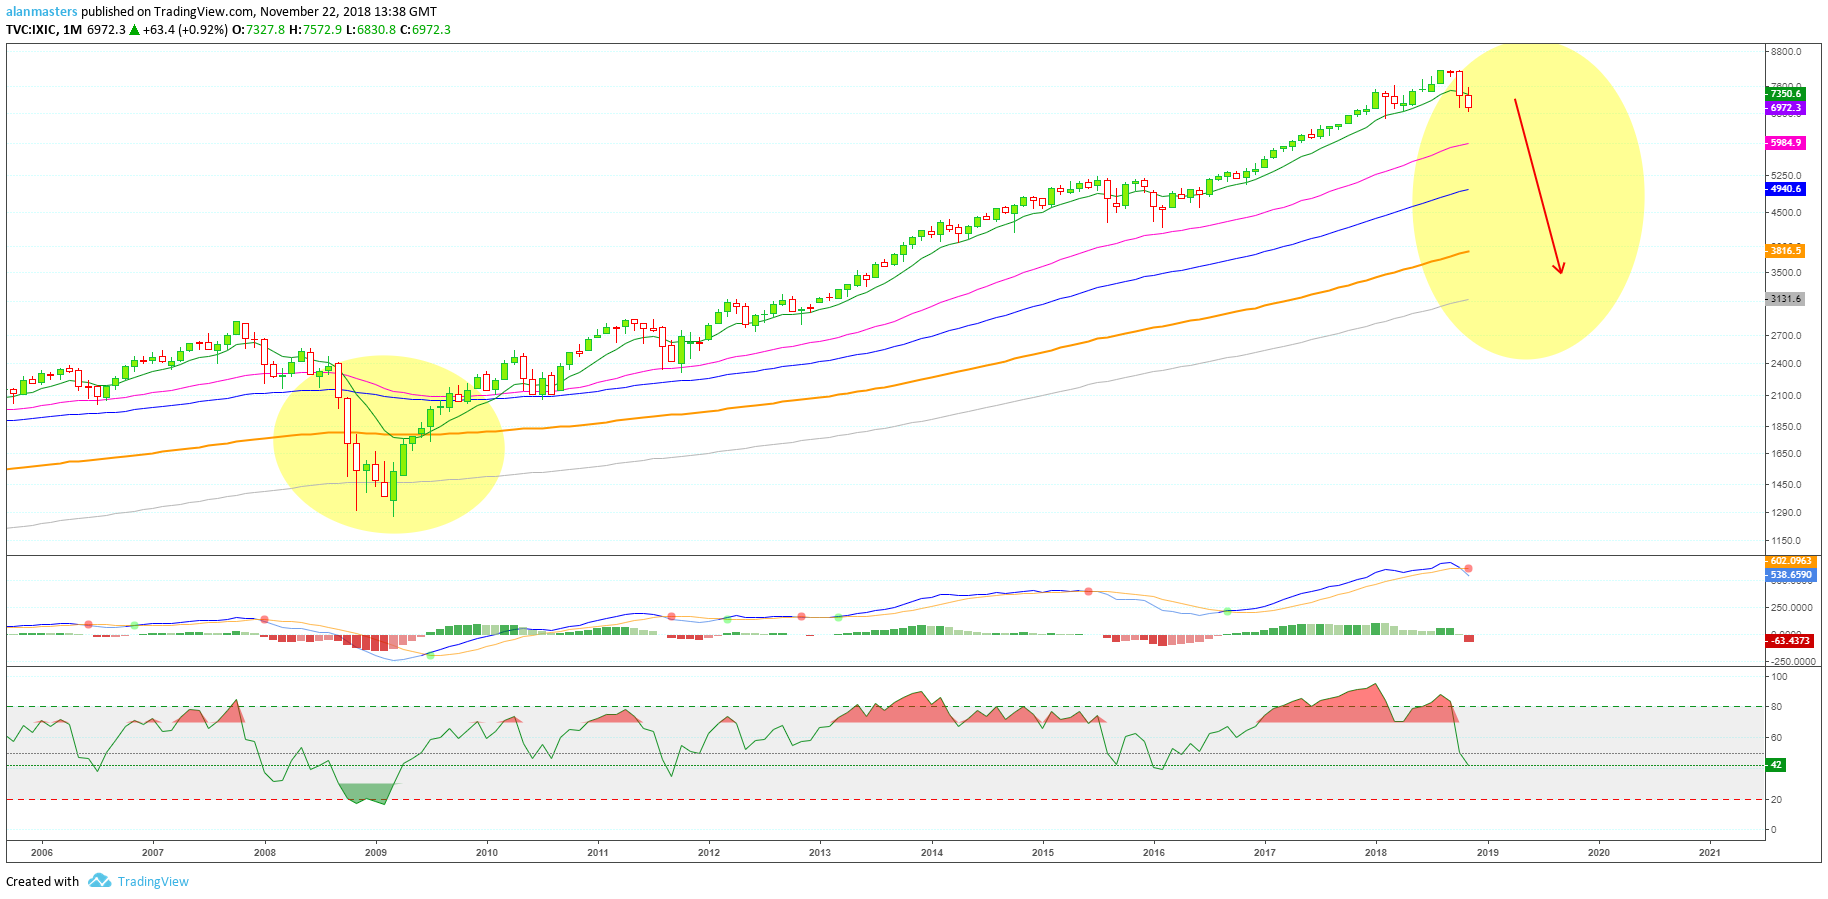Click the O:7327.8 open price value
The image size is (1828, 899).
258,30
